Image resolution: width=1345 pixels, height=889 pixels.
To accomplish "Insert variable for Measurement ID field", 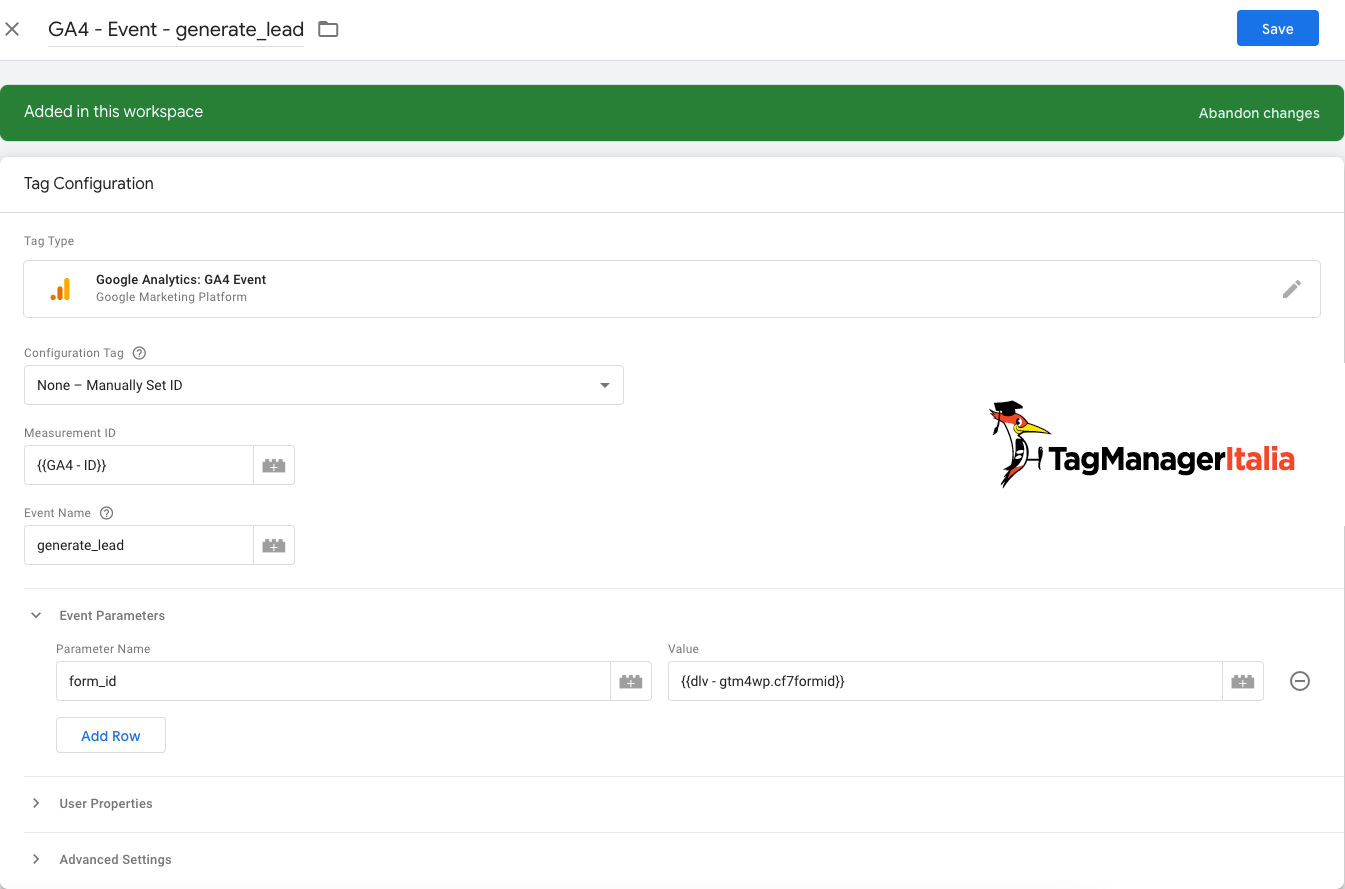I will [274, 465].
